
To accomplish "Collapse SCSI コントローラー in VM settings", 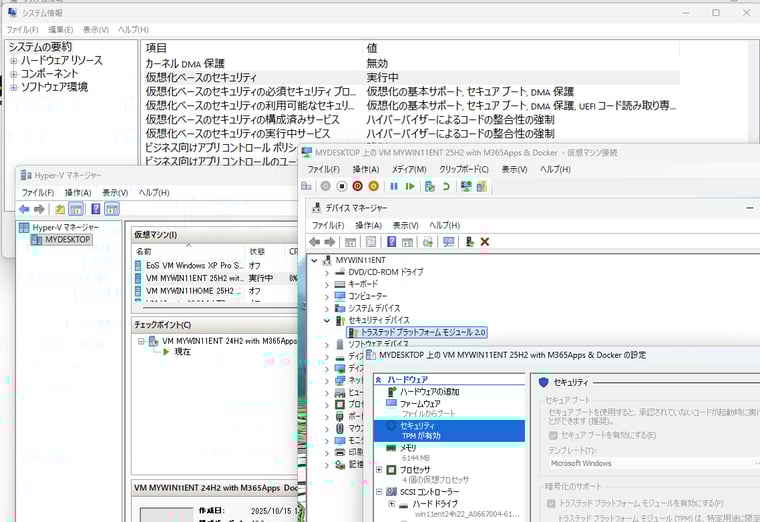I will (x=379, y=491).
